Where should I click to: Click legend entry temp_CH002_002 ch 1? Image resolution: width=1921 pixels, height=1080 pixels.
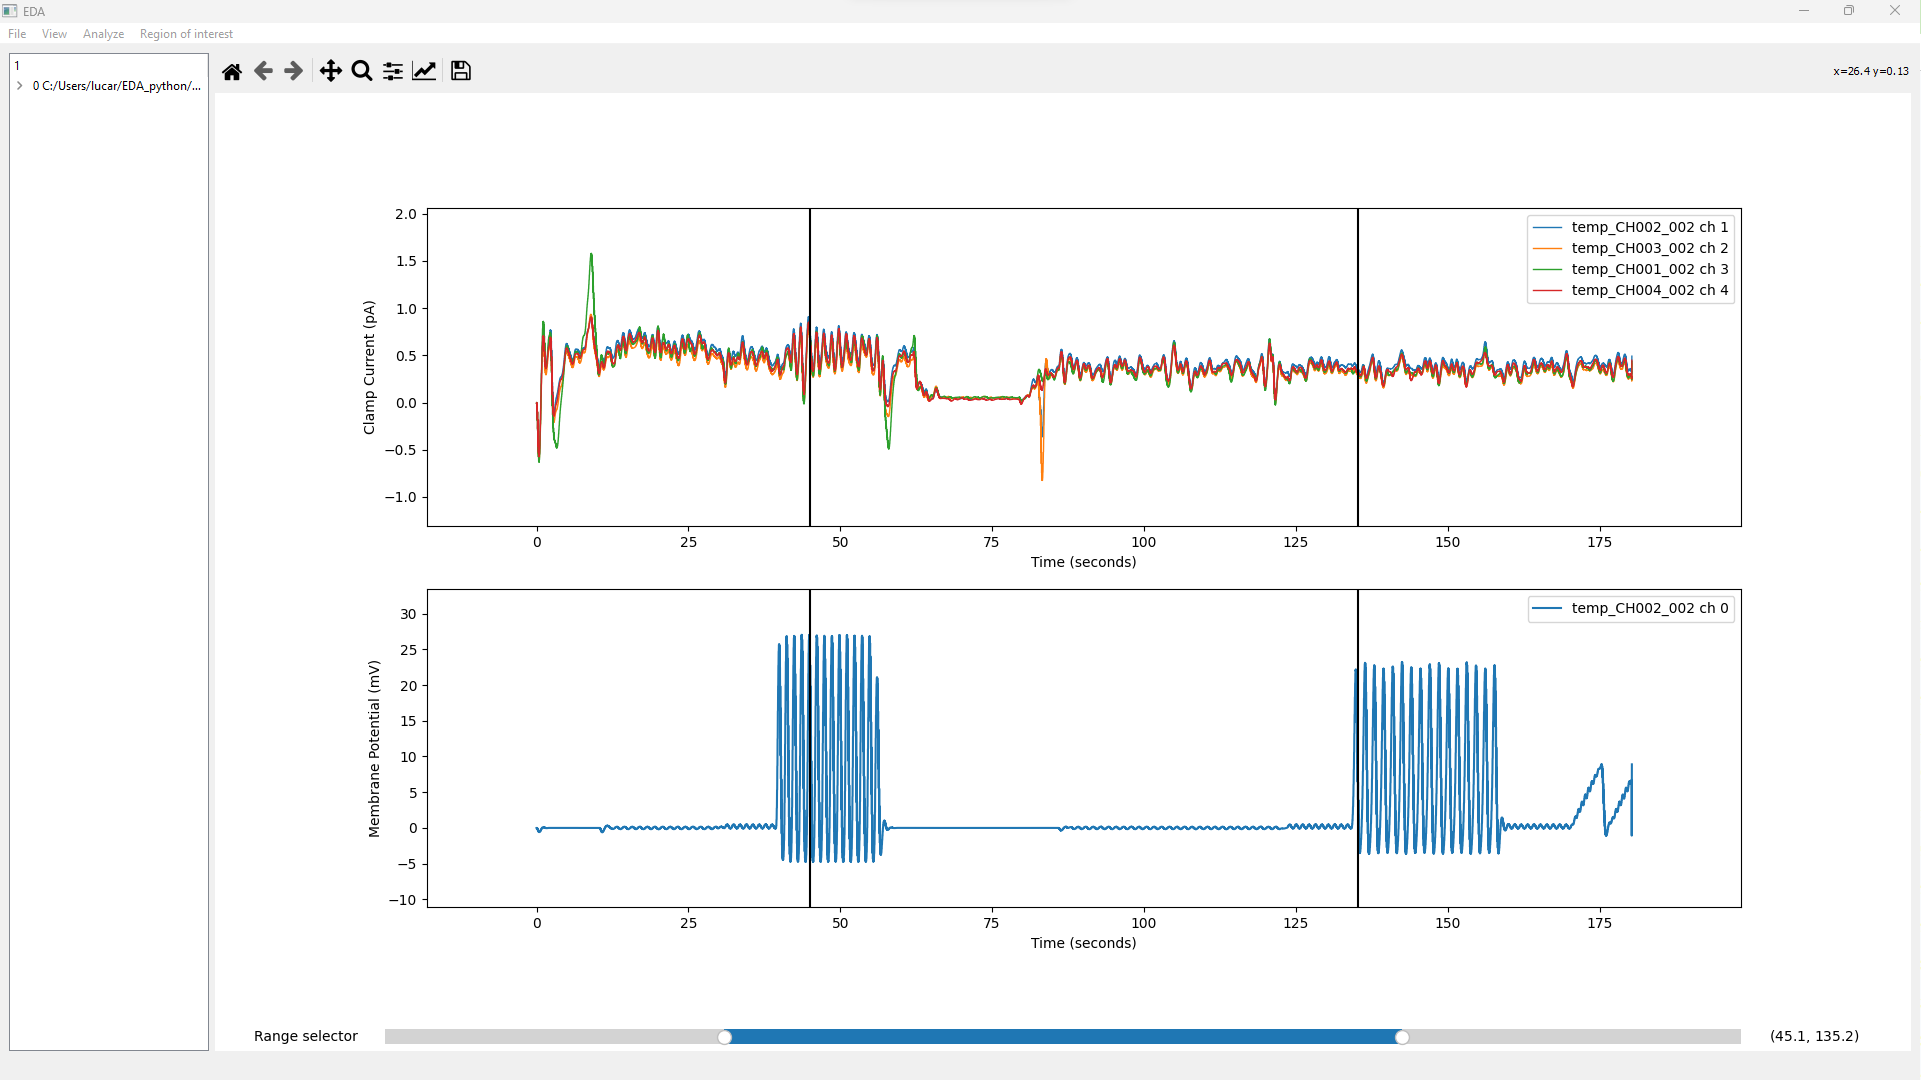[x=1631, y=227]
